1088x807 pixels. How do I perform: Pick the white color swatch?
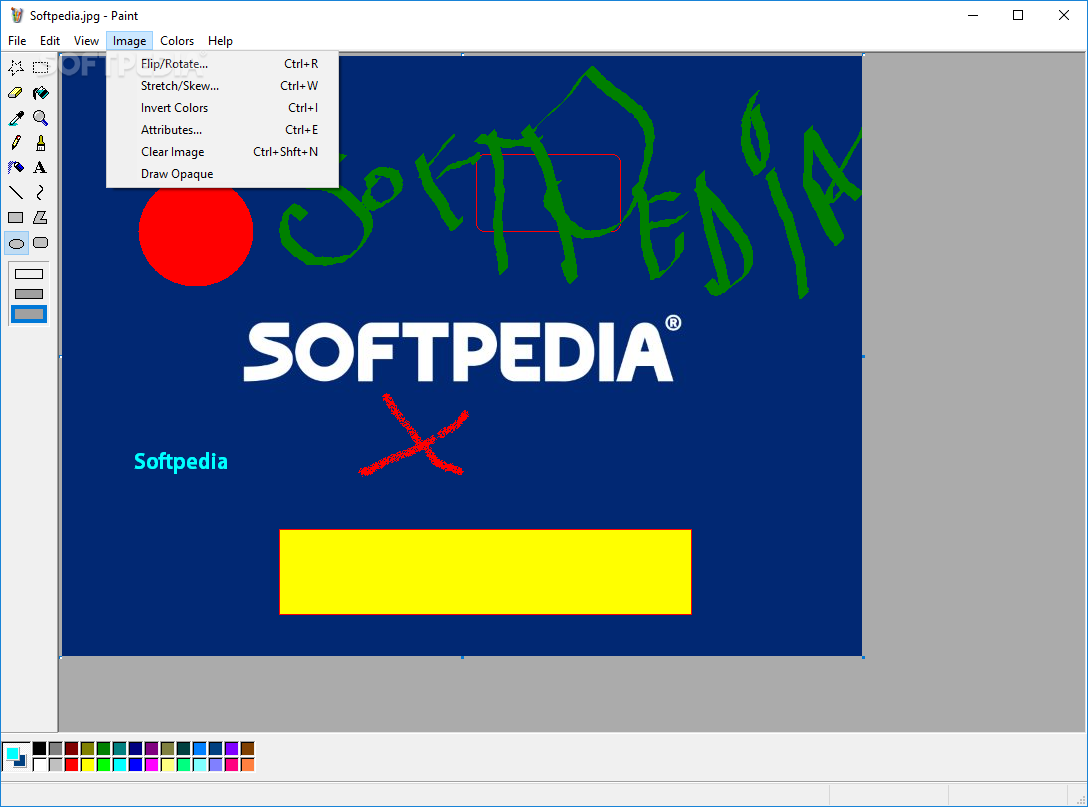tap(40, 765)
